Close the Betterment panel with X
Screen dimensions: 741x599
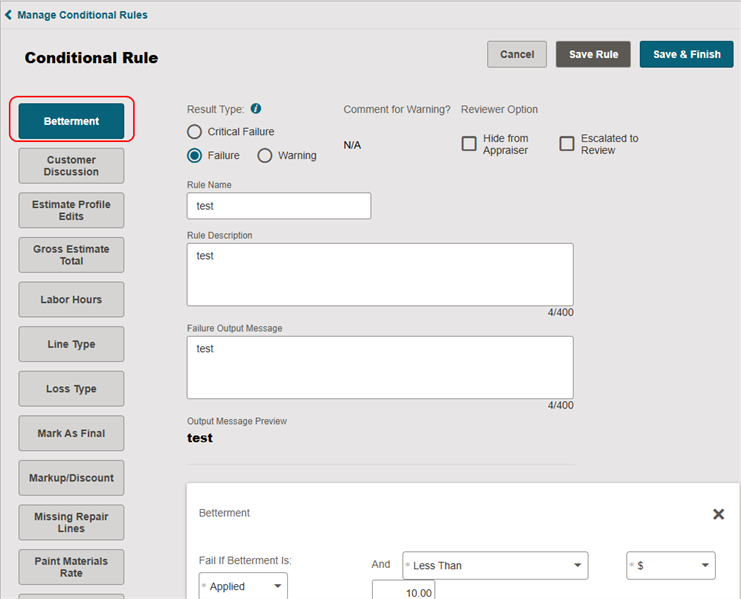click(x=718, y=514)
